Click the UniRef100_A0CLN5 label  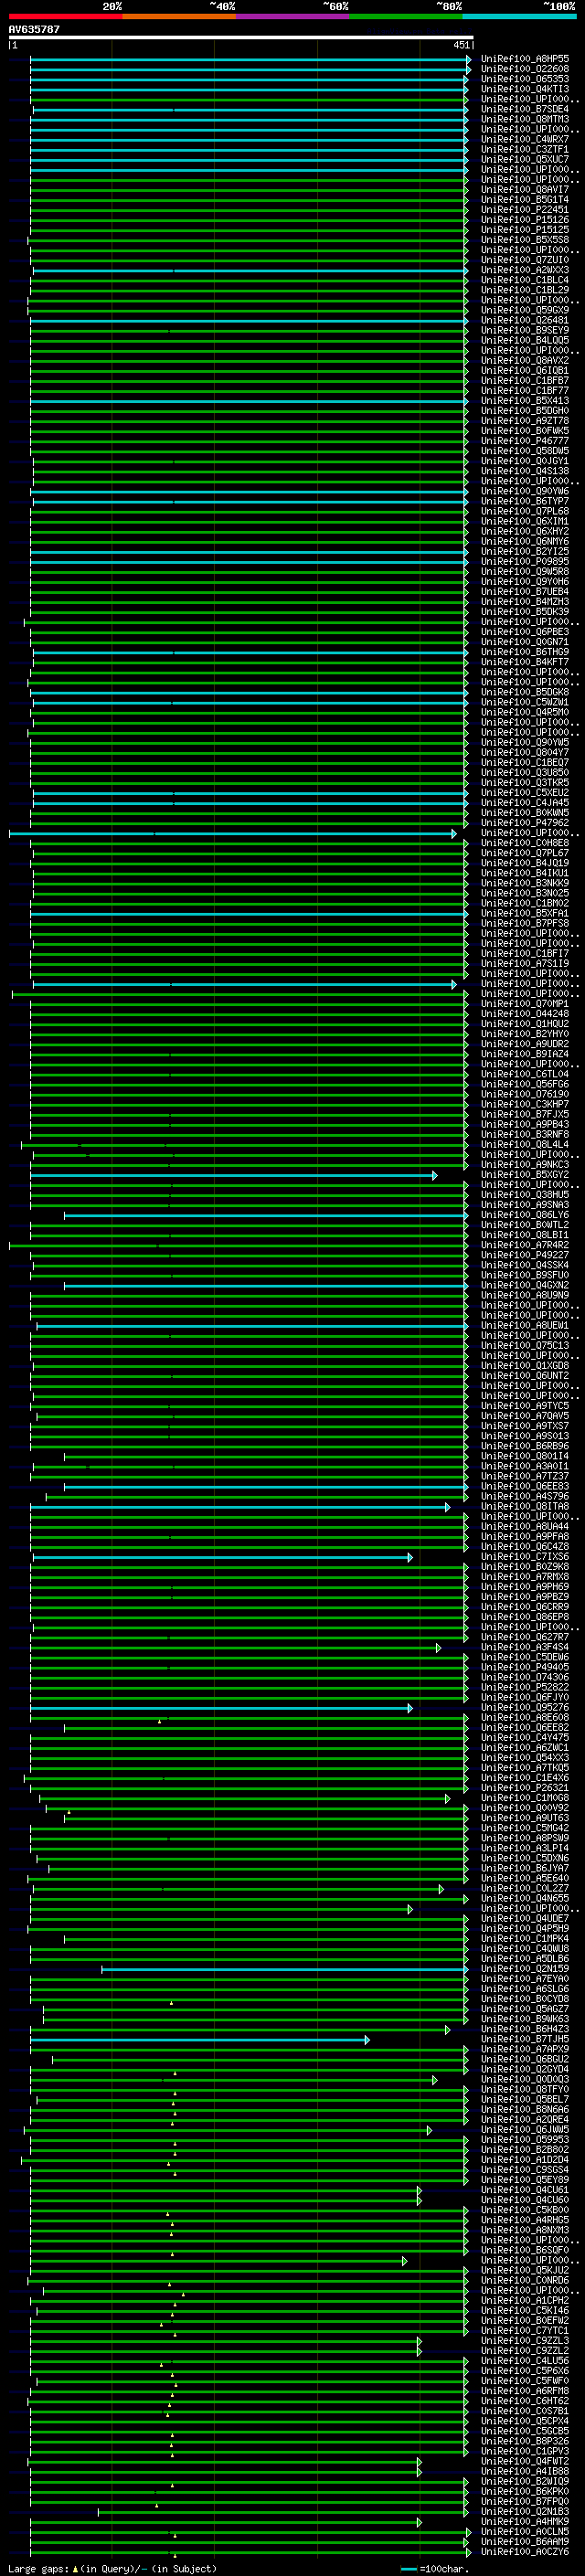525,2532
